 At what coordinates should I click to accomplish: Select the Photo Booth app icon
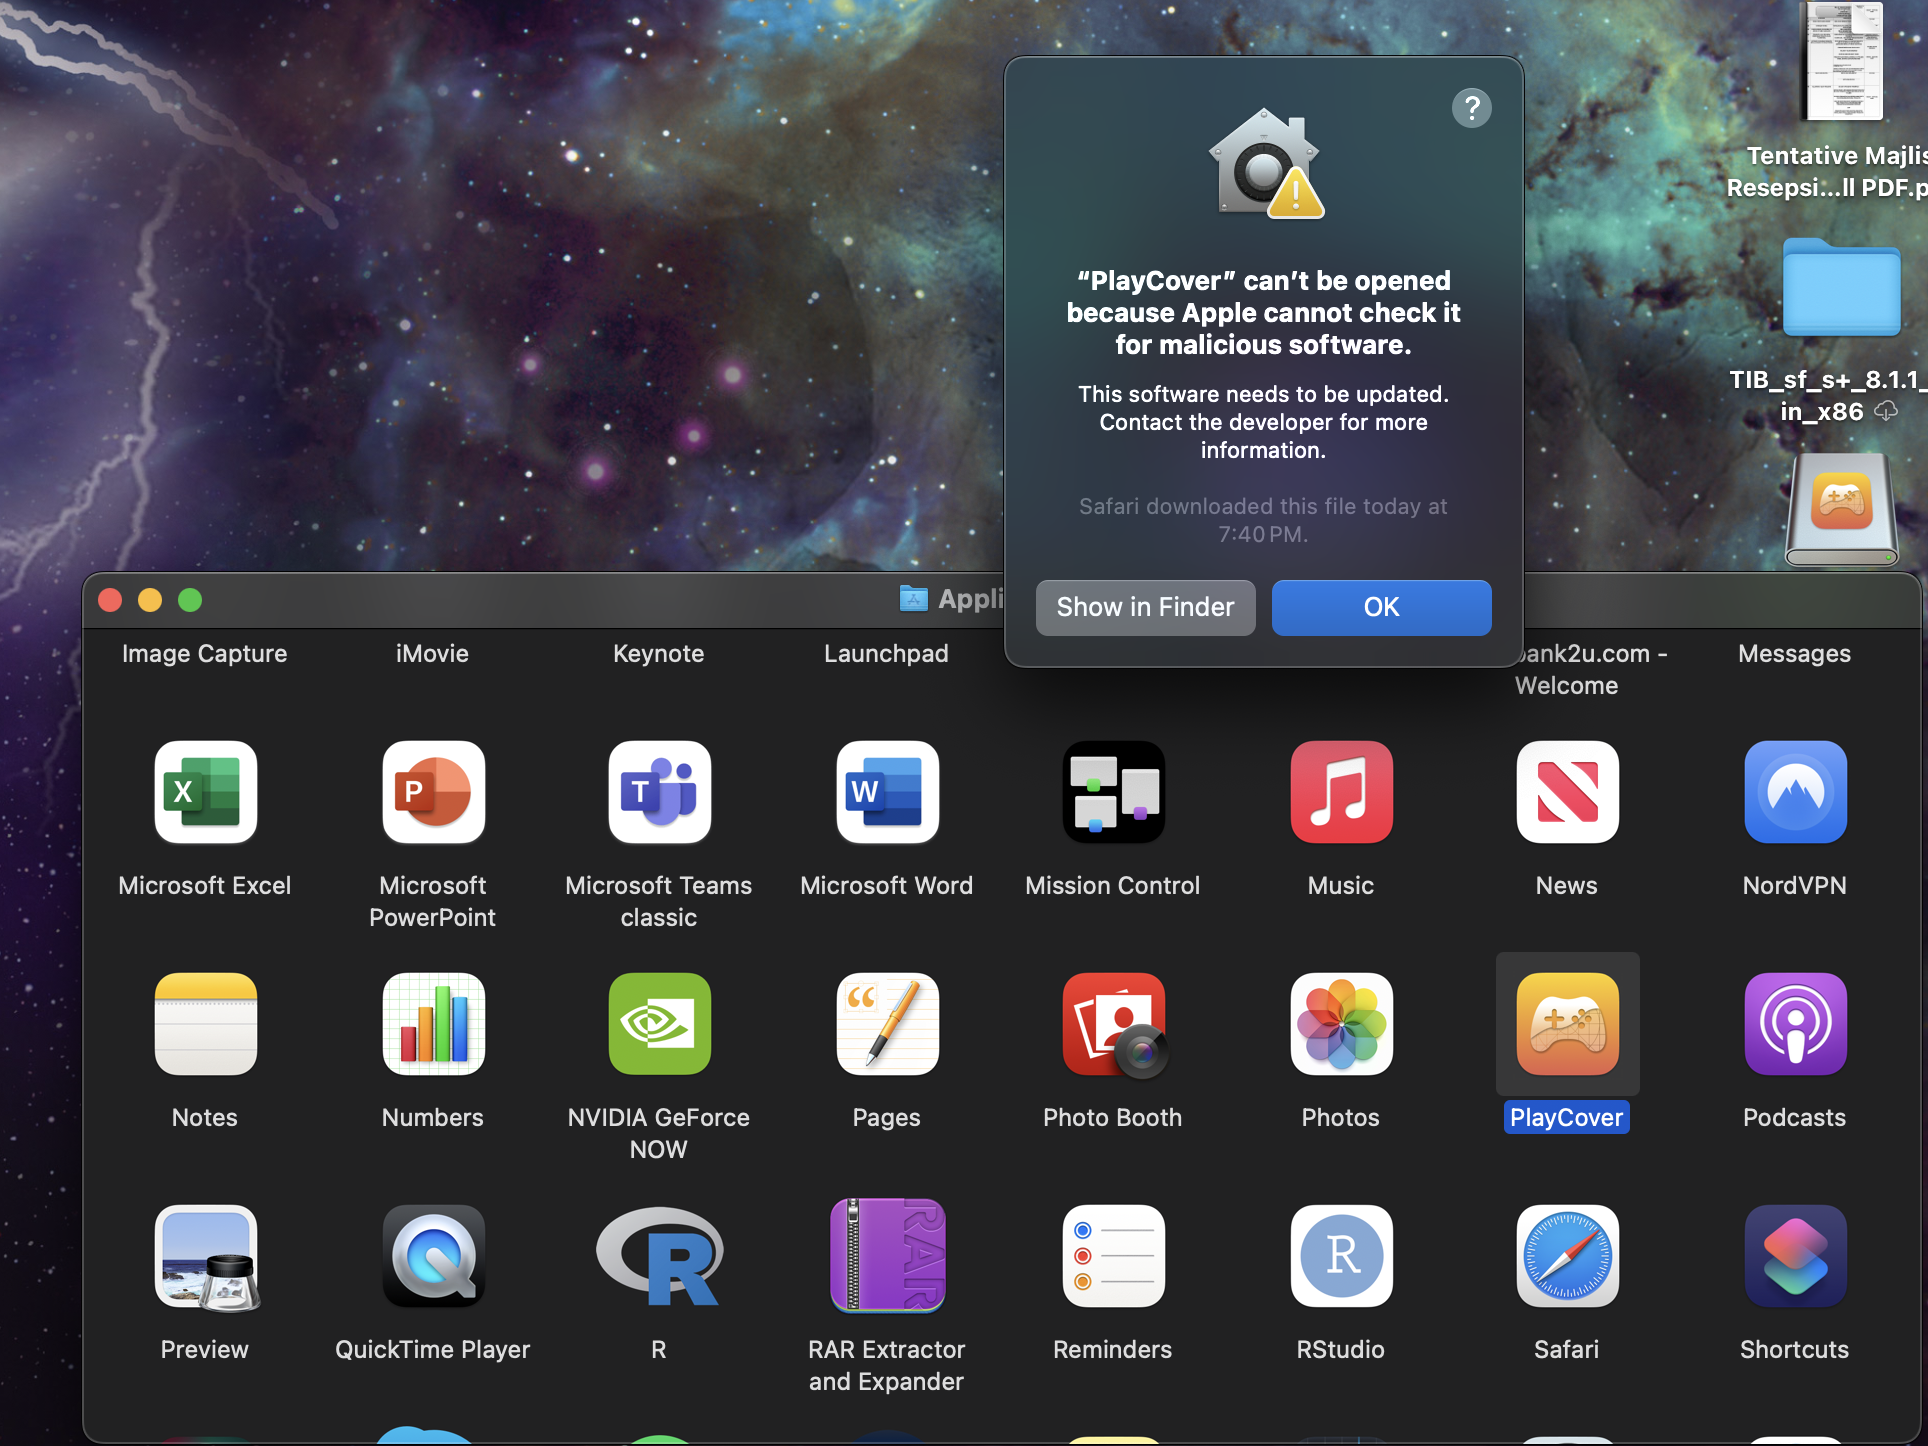tap(1113, 1024)
